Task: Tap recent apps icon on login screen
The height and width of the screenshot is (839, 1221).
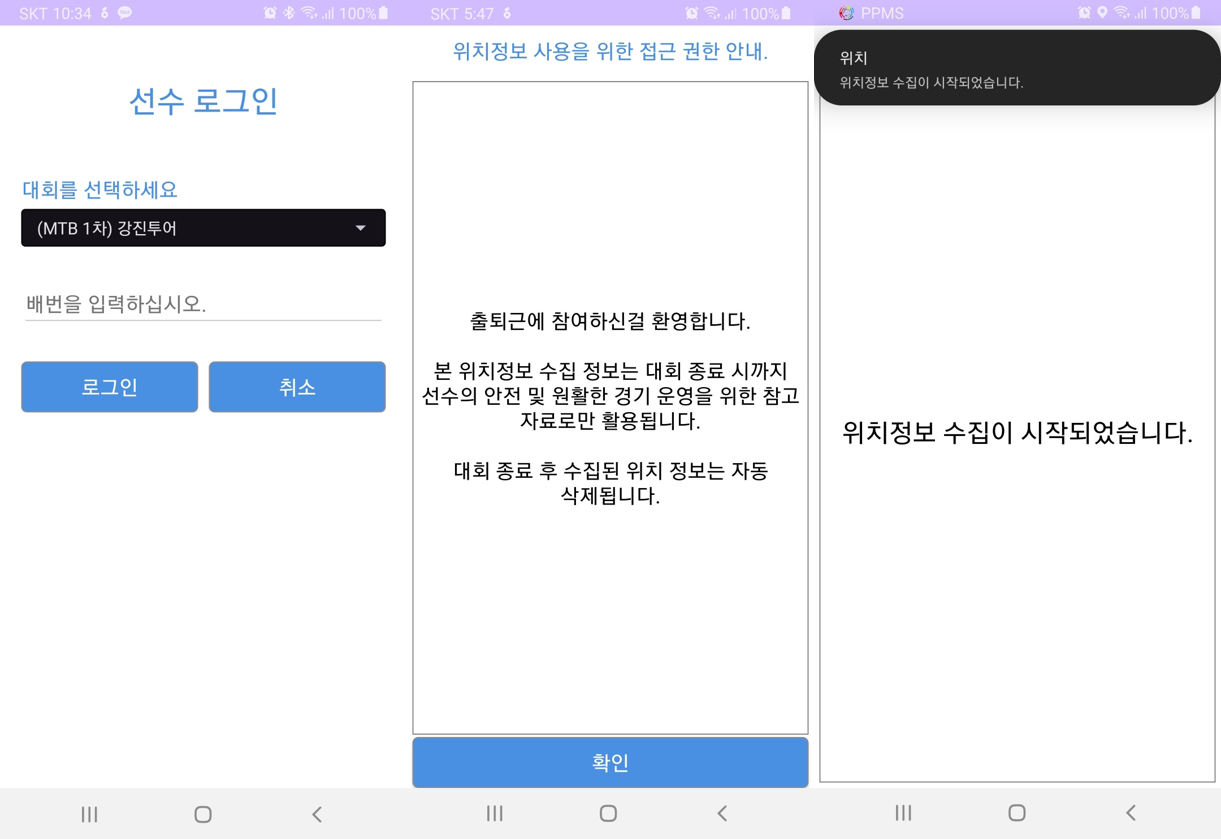Action: point(89,814)
